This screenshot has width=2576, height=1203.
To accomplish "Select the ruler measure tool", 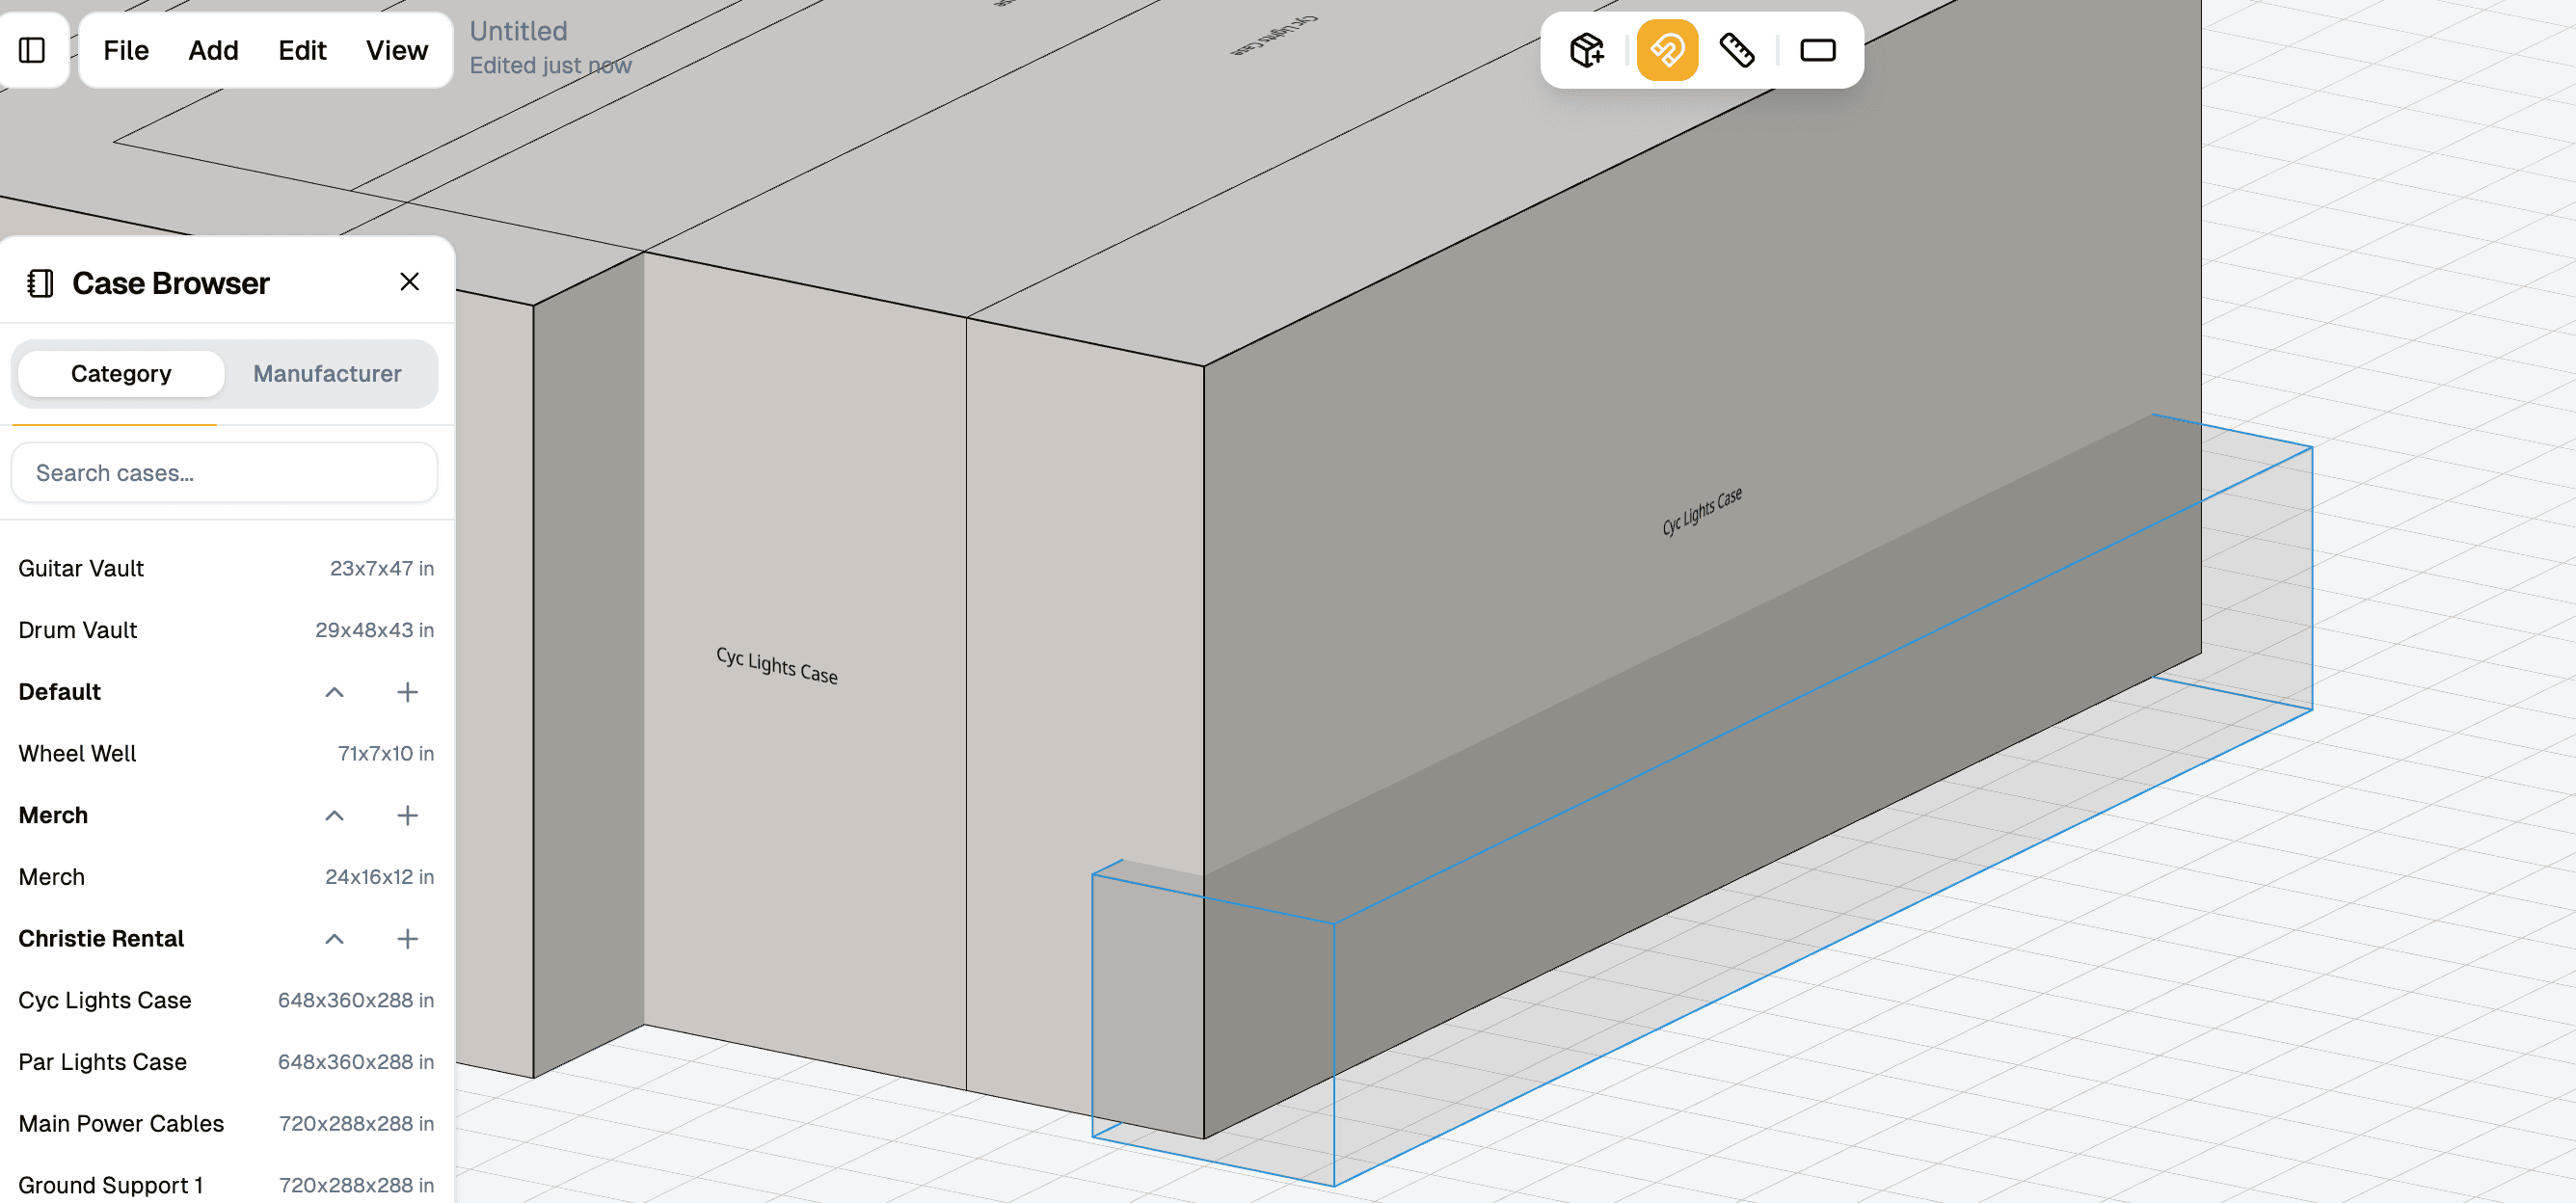I will tap(1737, 50).
